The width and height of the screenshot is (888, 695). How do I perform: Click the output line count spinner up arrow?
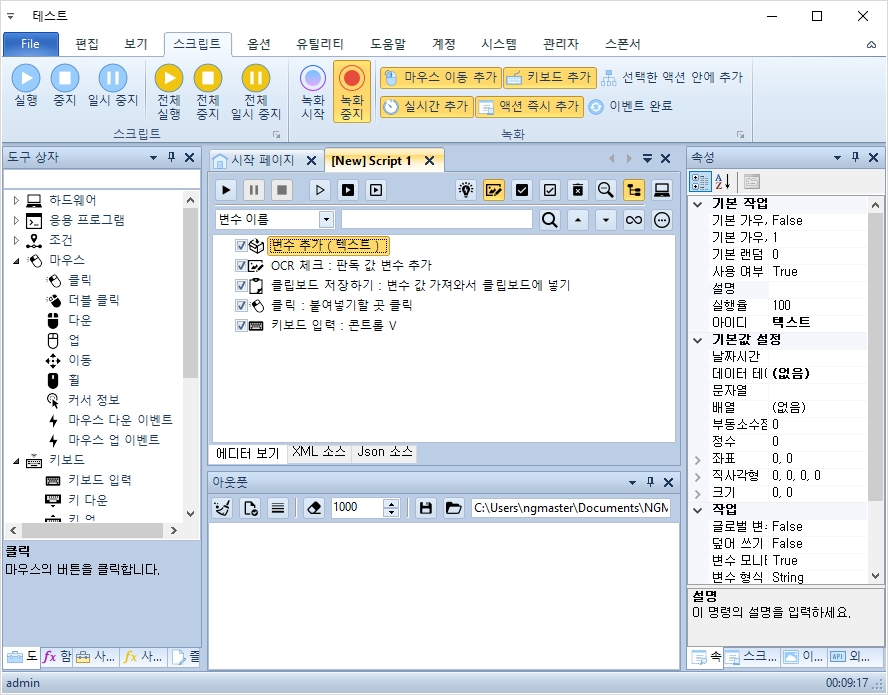391,503
